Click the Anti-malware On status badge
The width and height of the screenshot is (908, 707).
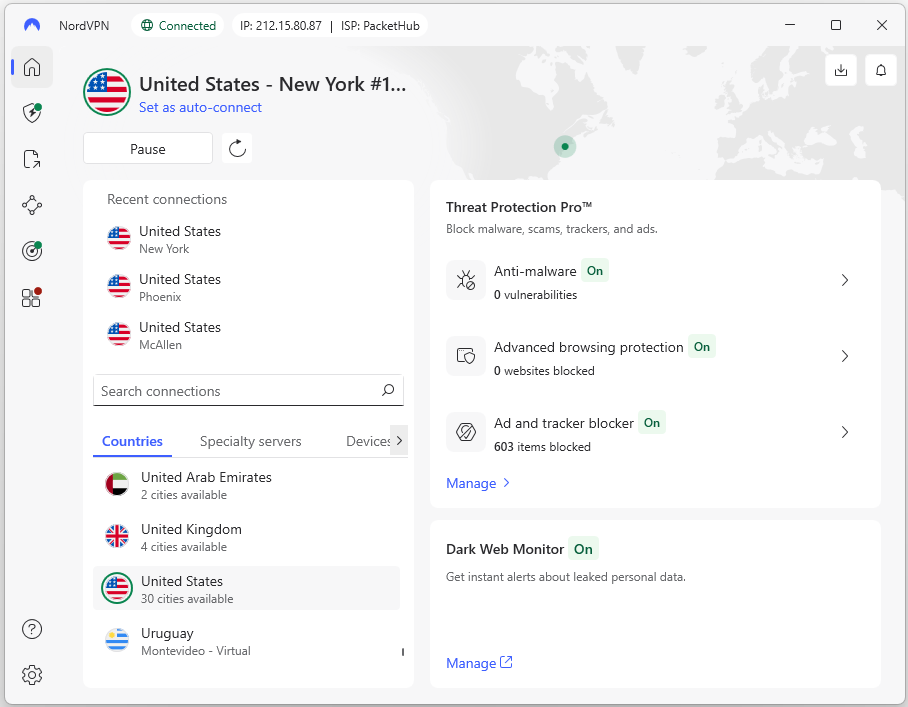pyautogui.click(x=595, y=270)
